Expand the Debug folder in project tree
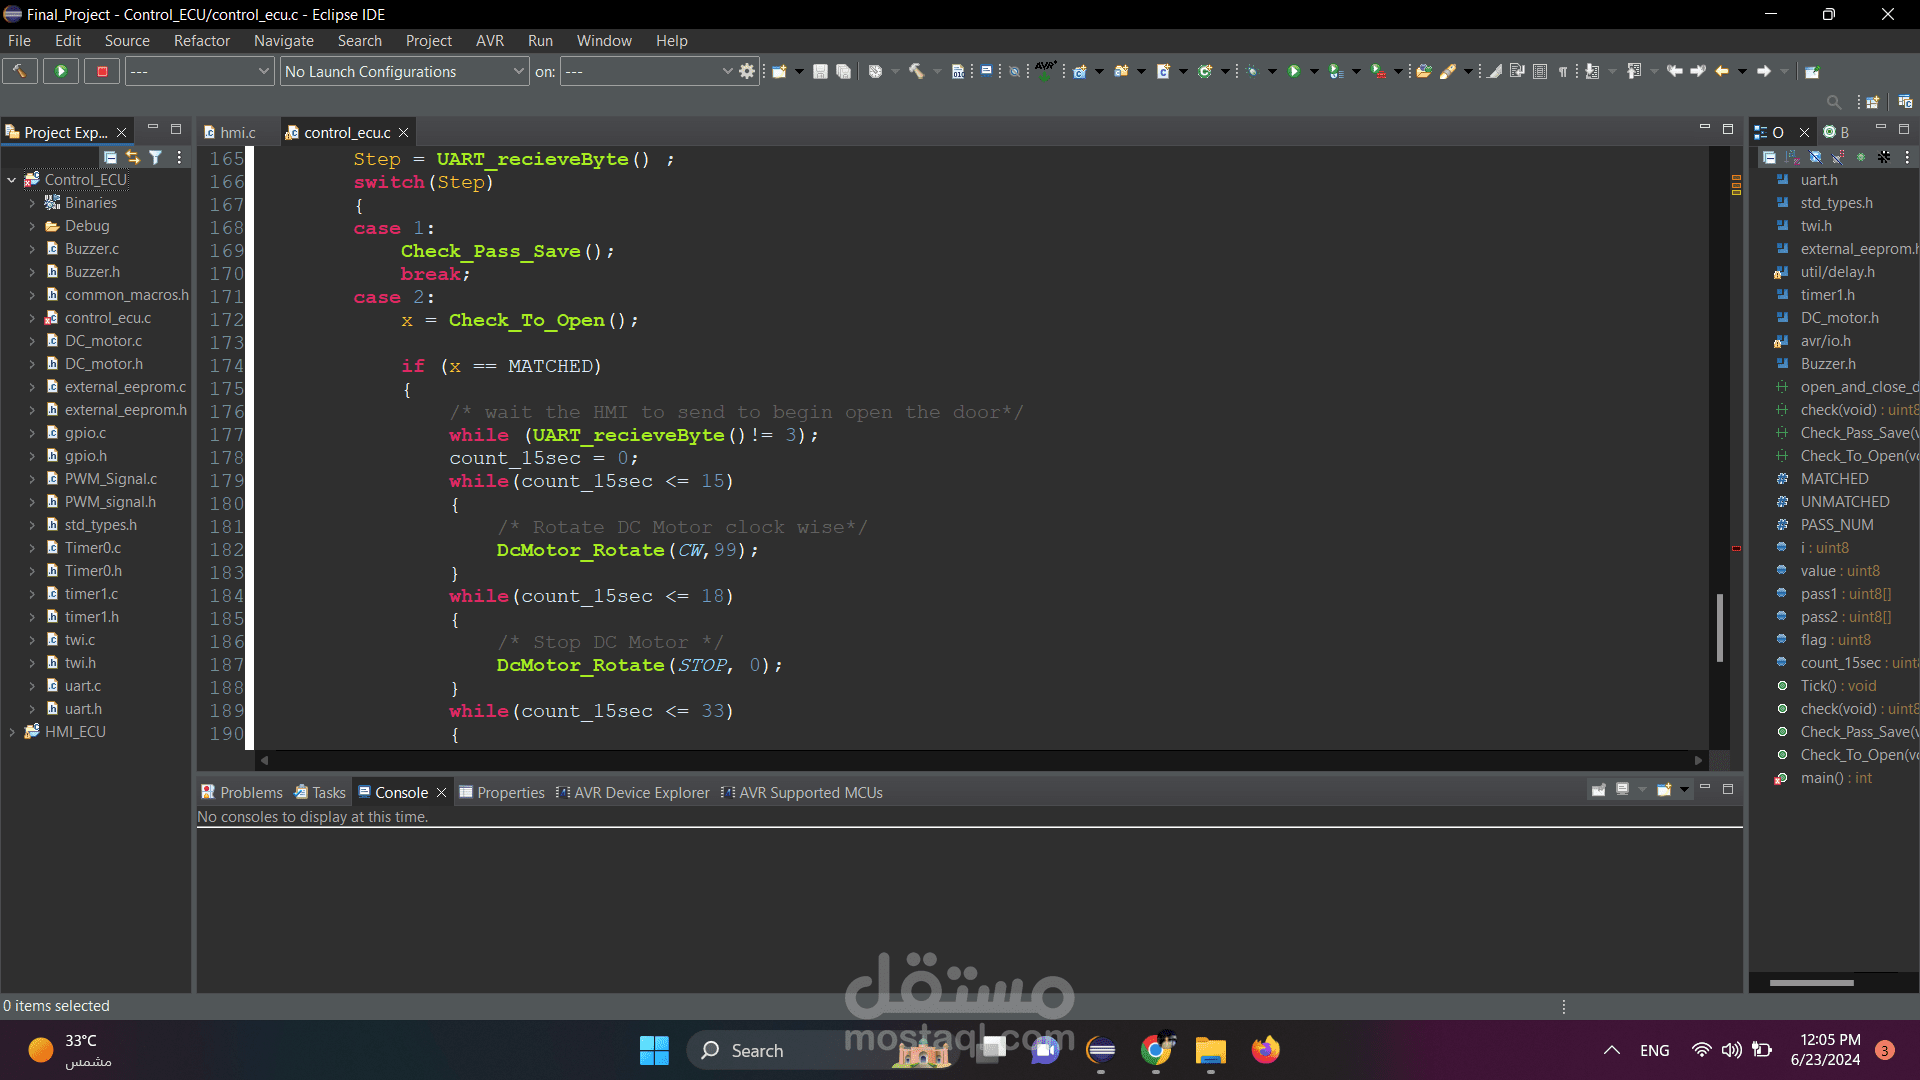 pyautogui.click(x=31, y=226)
